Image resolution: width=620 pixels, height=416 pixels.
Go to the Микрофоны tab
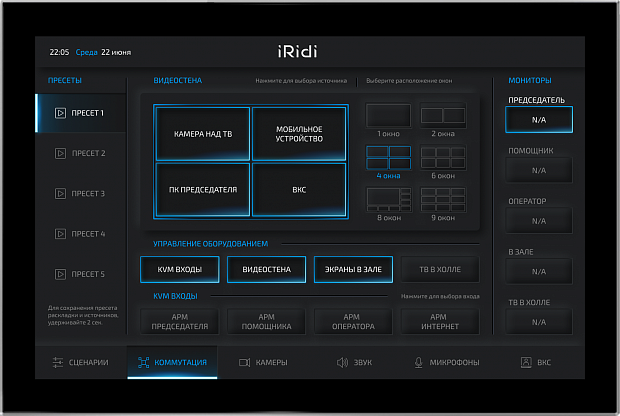(x=446, y=362)
